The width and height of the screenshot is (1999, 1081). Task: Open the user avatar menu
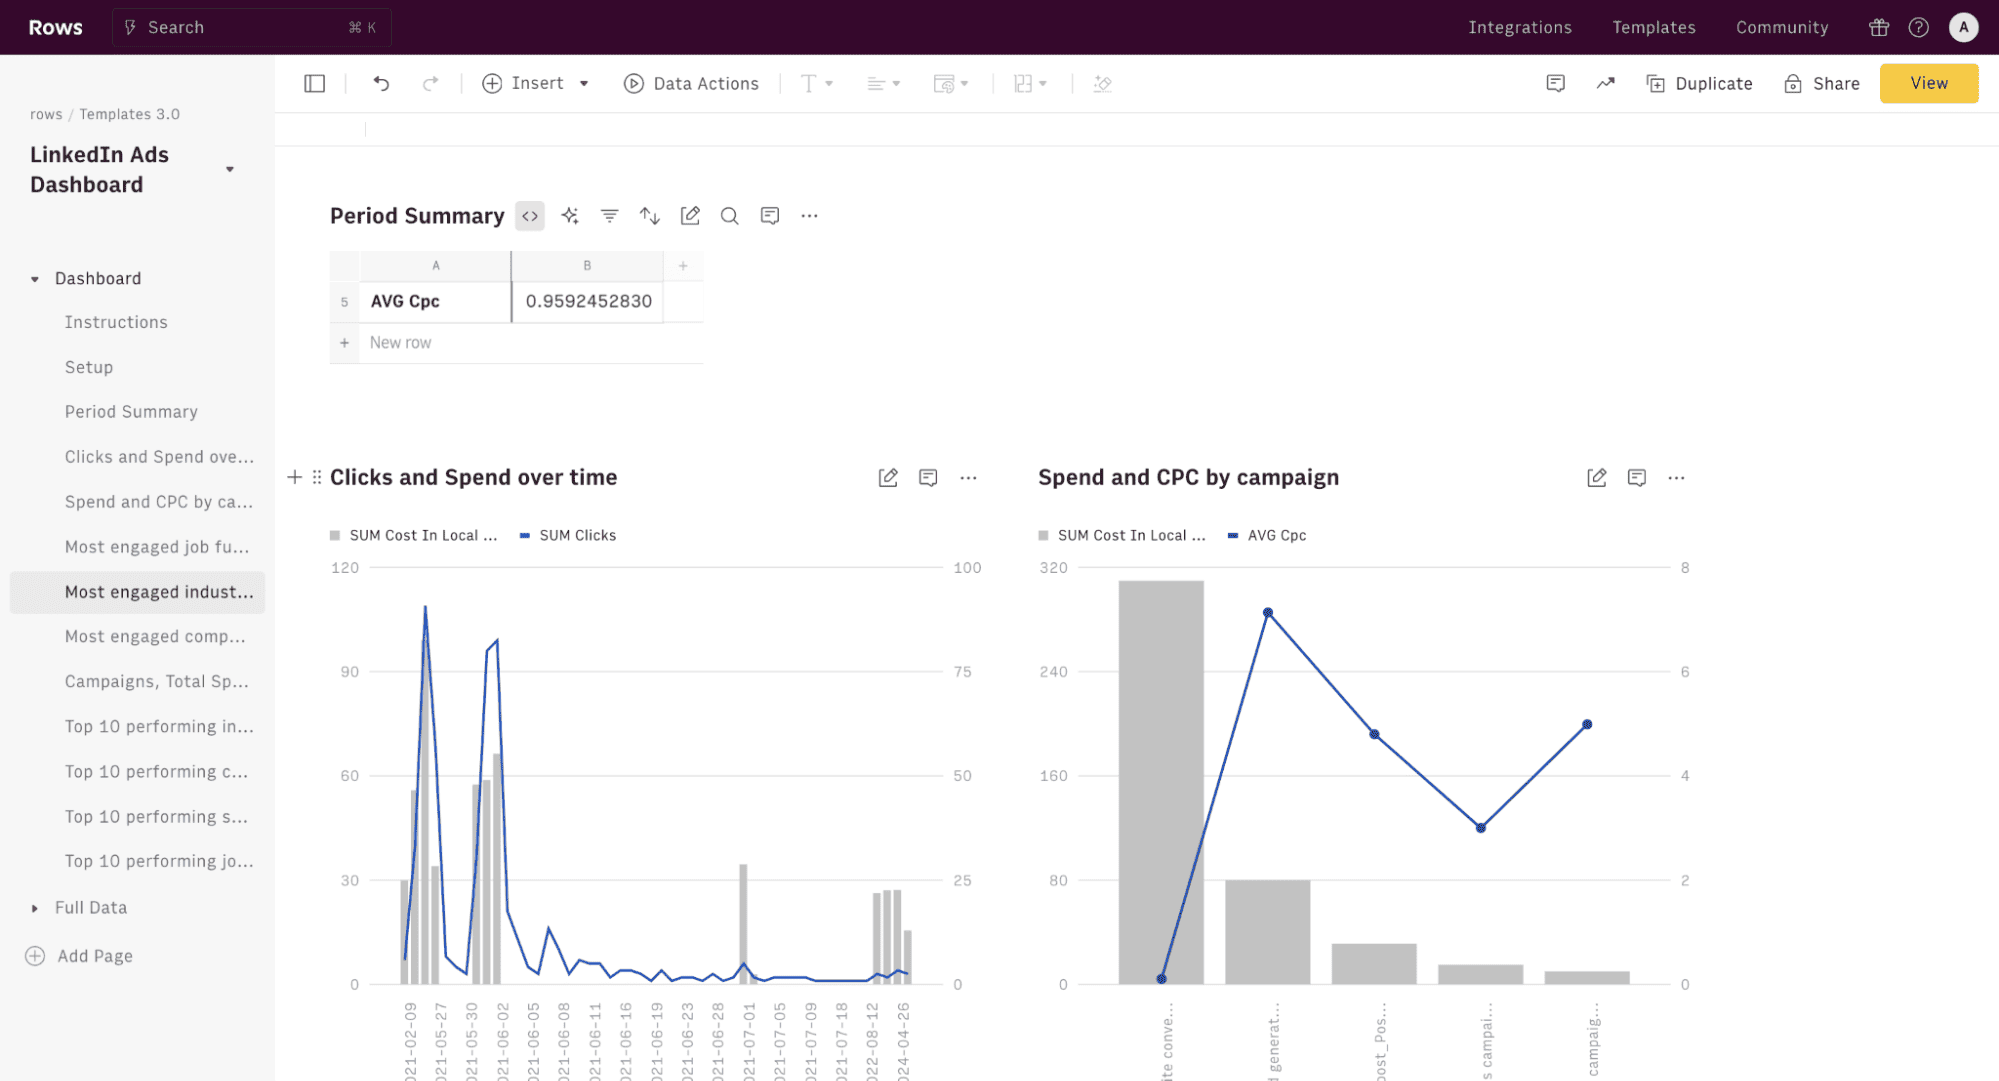click(1963, 28)
